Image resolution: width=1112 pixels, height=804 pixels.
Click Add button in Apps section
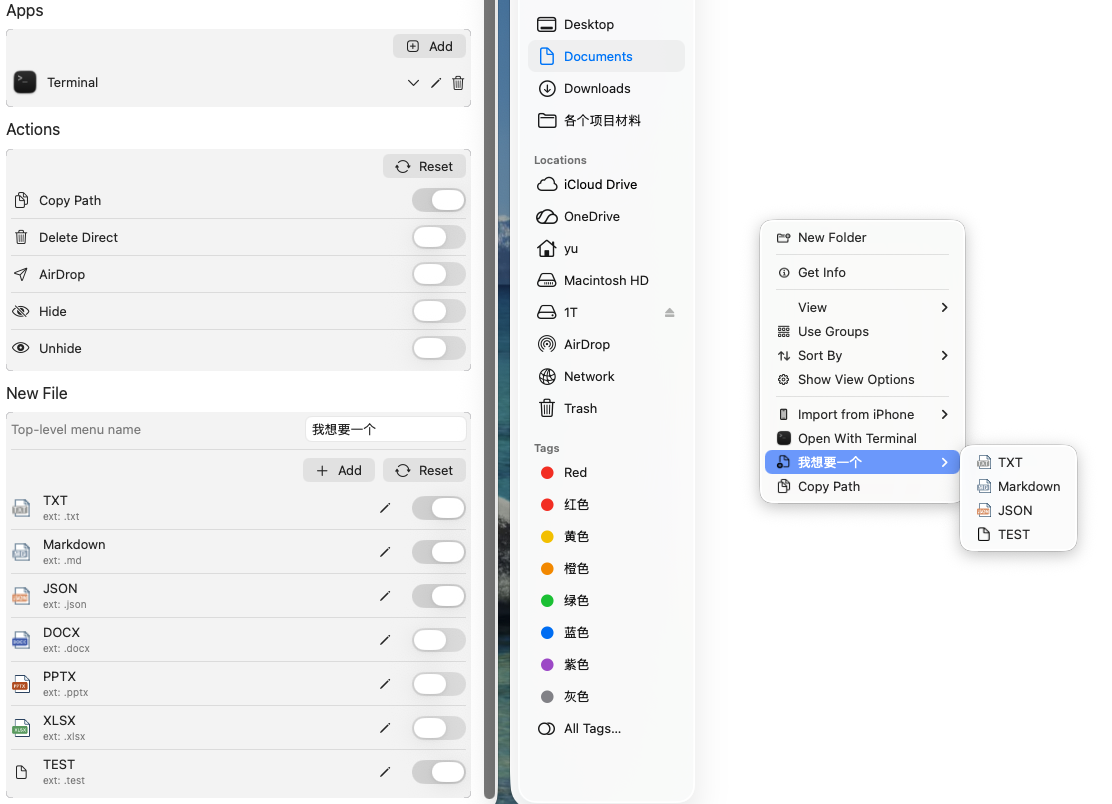pos(429,46)
